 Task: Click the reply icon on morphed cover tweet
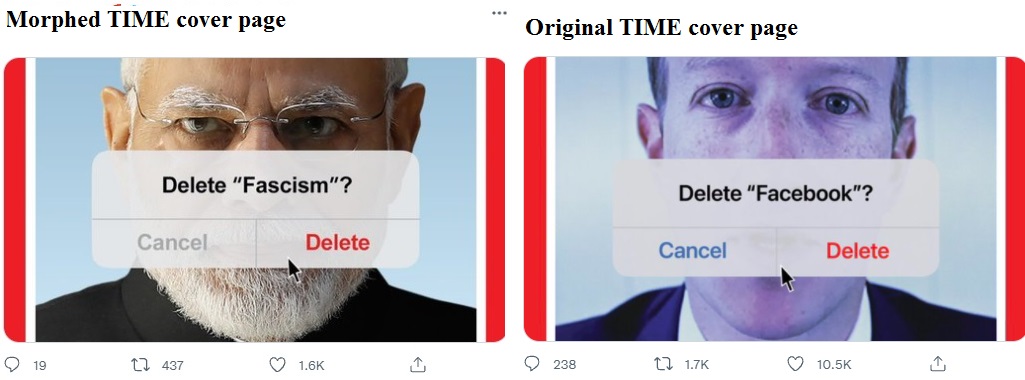coord(12,364)
